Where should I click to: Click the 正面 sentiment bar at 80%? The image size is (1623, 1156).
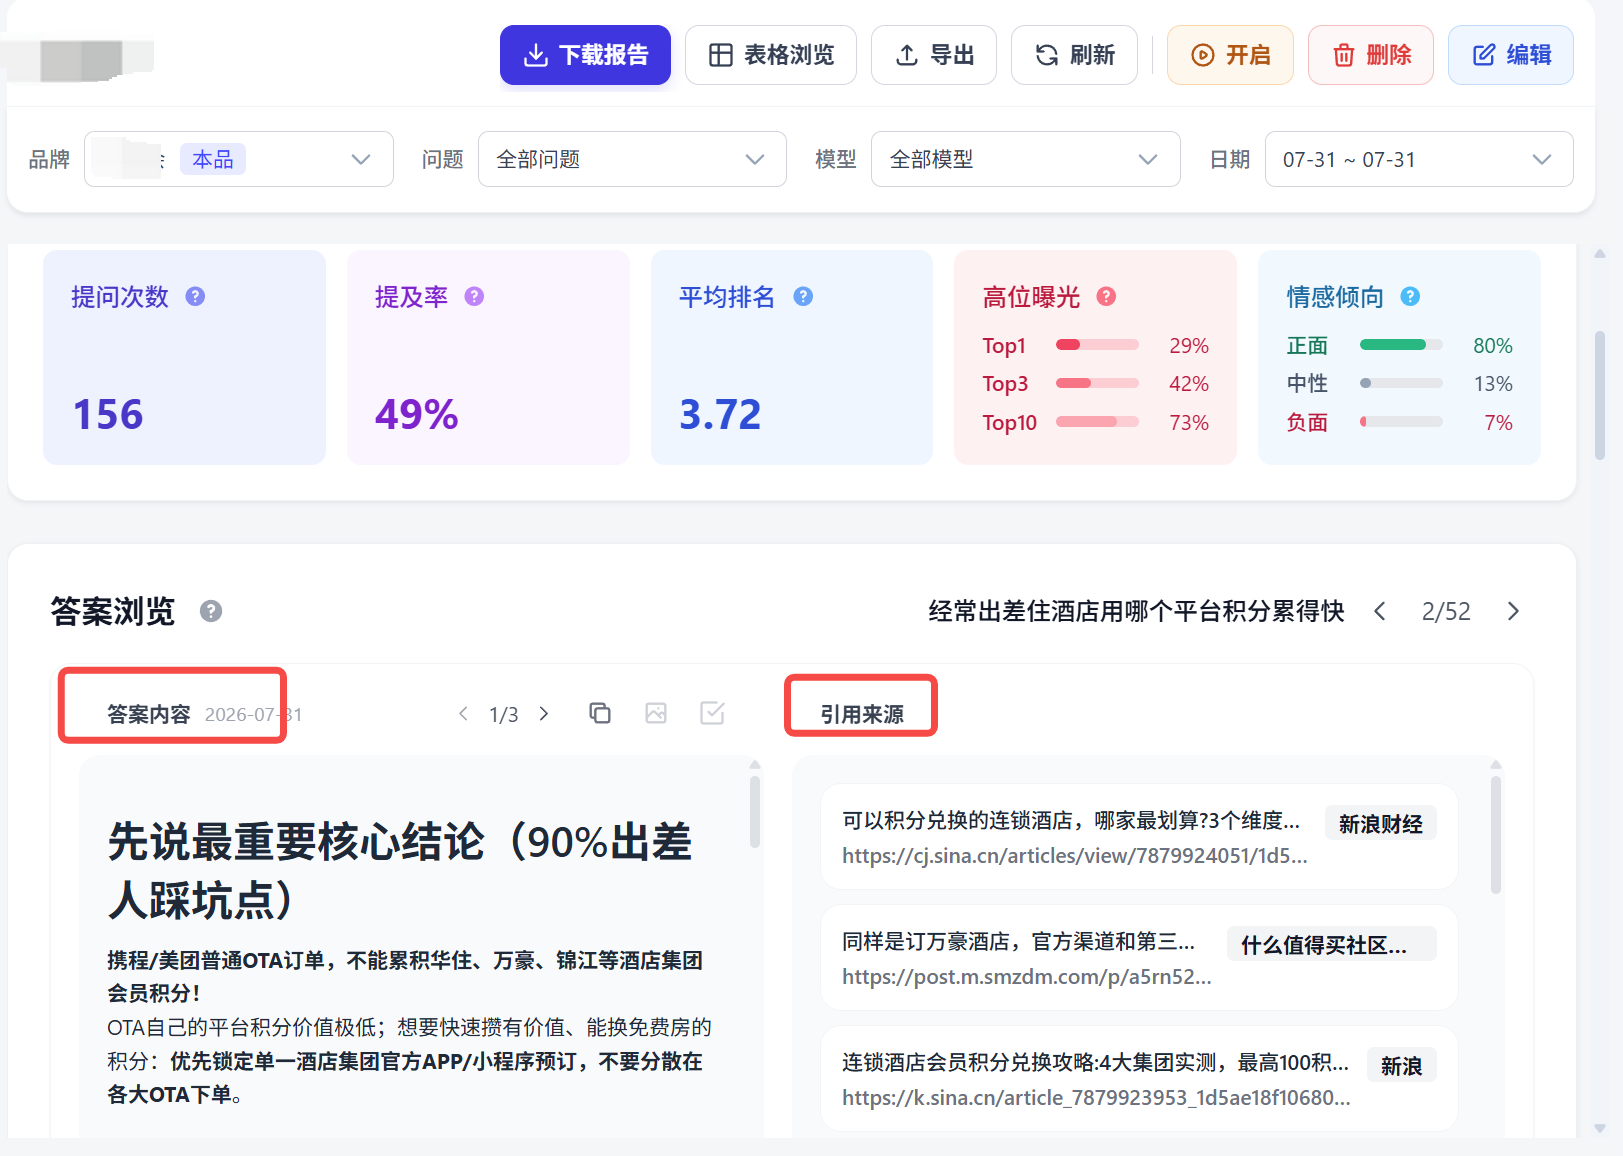pos(1401,345)
